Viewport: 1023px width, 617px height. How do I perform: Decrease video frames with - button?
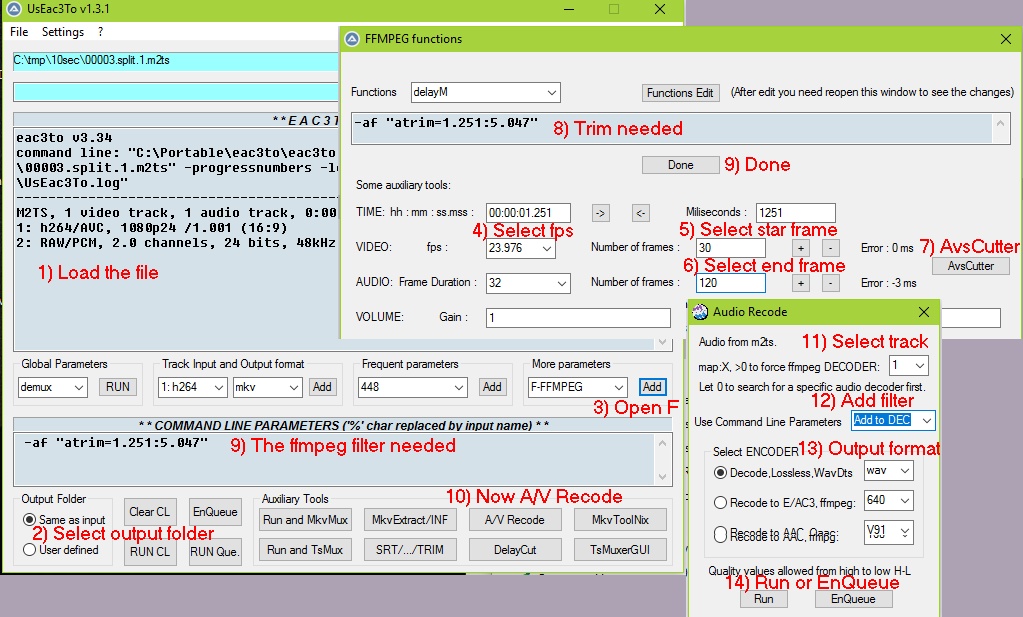point(830,248)
